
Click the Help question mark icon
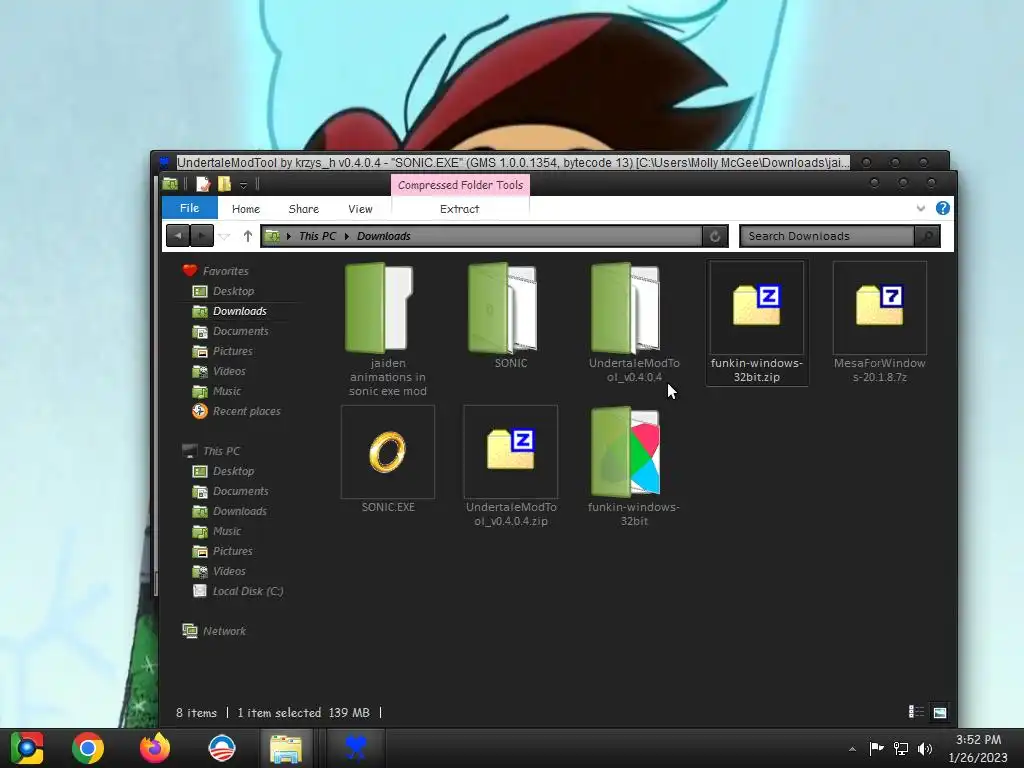pos(942,208)
